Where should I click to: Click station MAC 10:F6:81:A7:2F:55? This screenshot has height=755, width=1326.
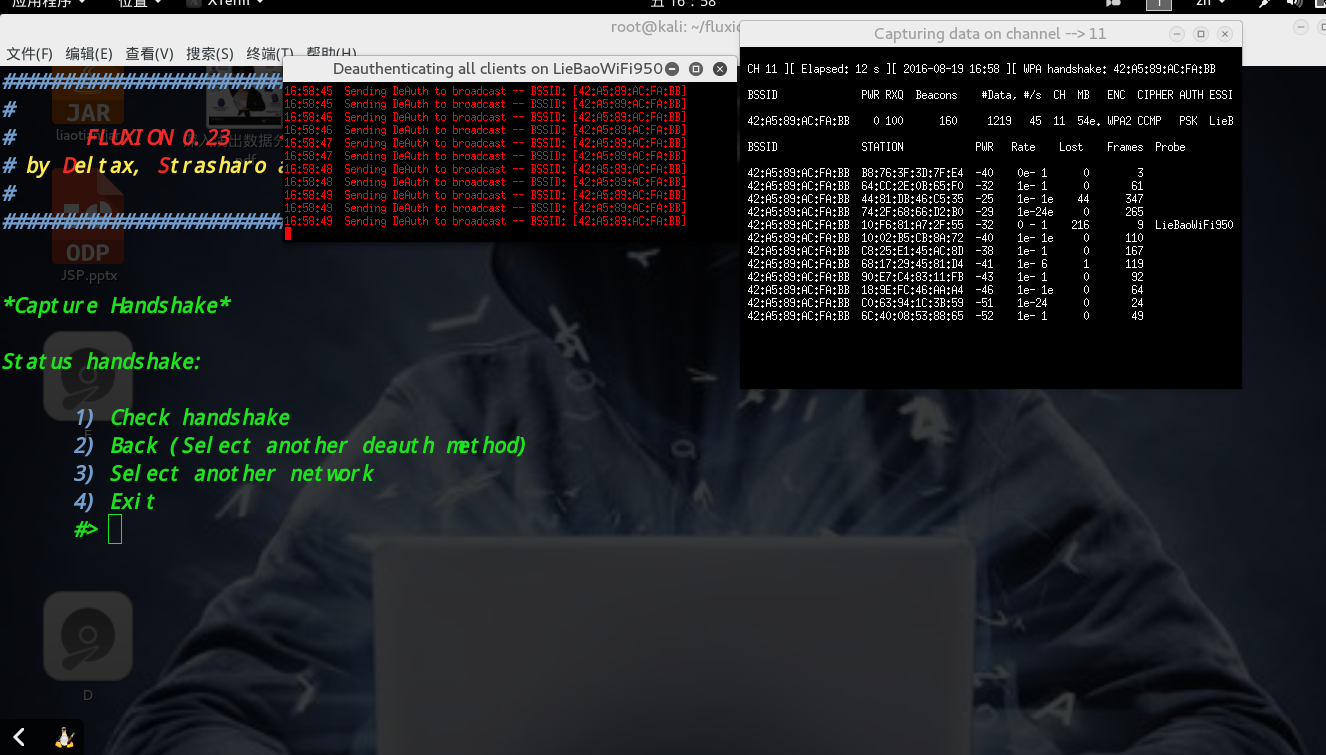912,225
